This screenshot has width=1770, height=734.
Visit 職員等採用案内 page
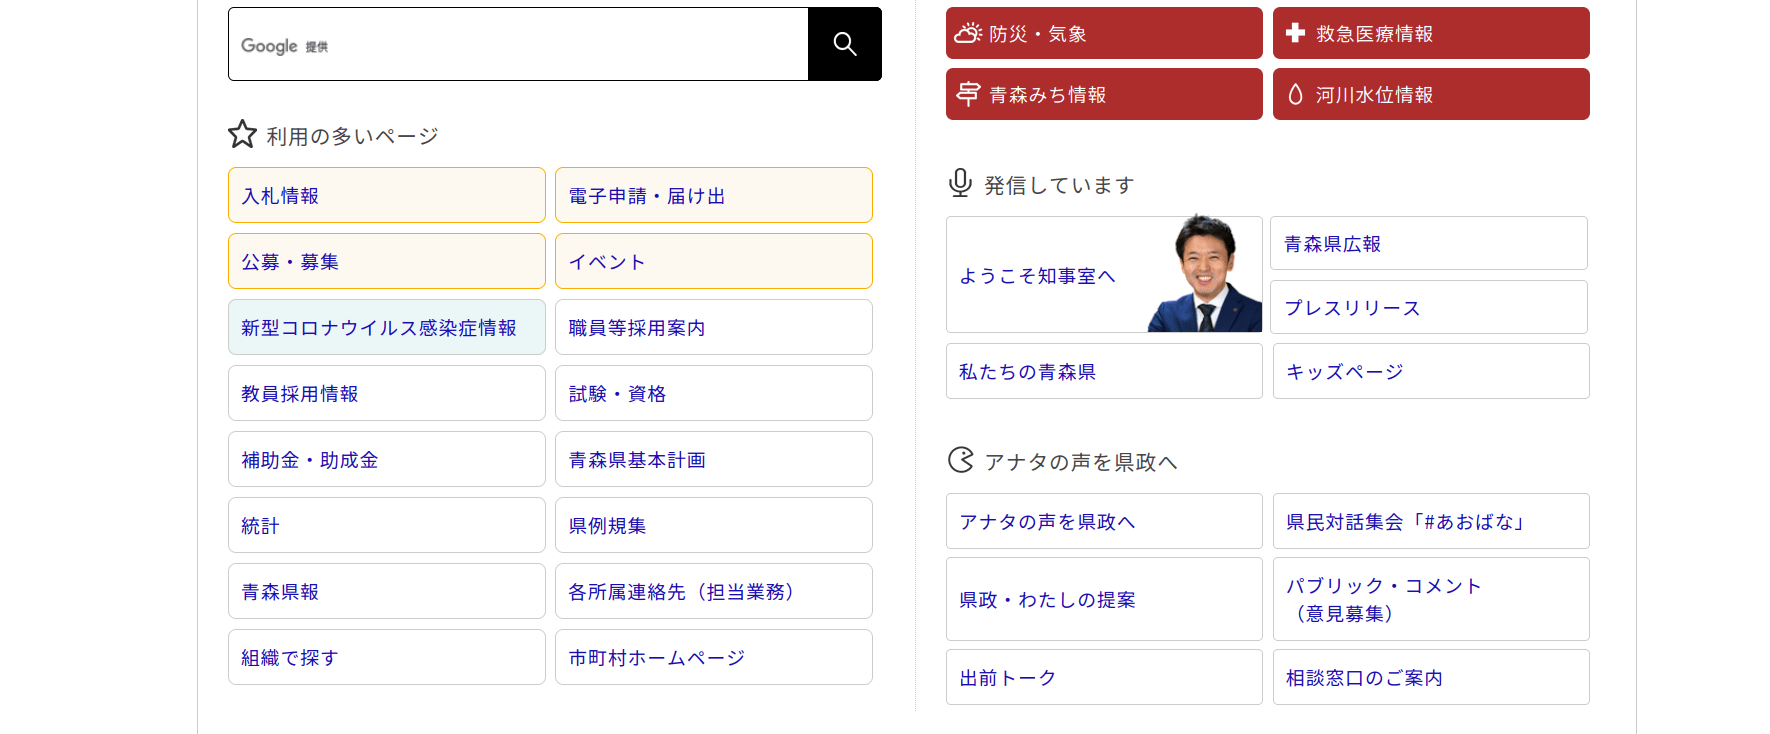pyautogui.click(x=713, y=327)
